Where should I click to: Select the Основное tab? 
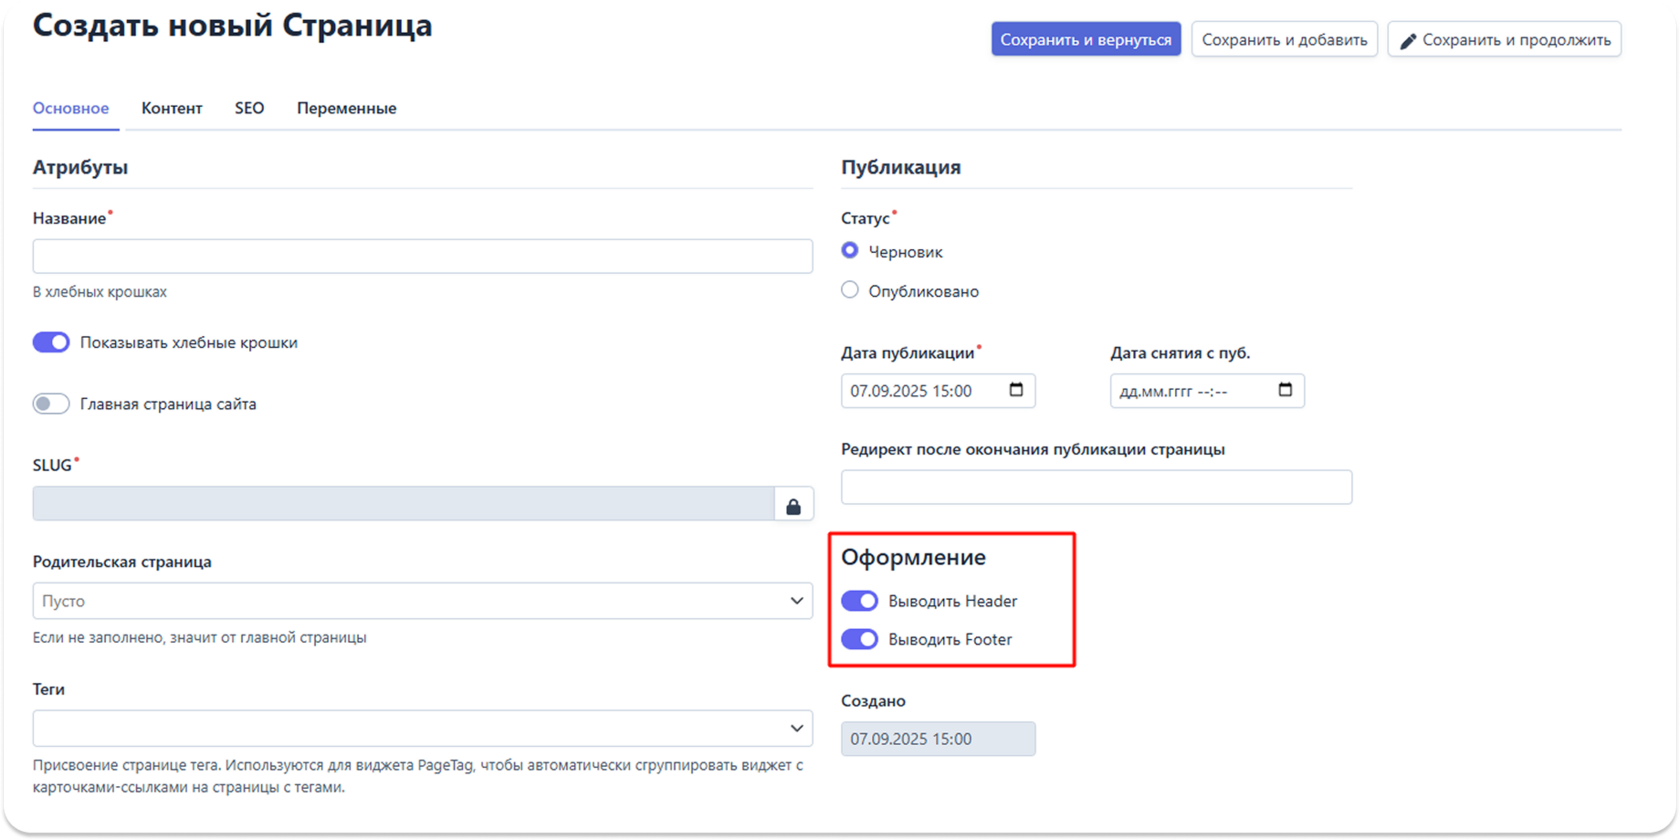click(71, 108)
